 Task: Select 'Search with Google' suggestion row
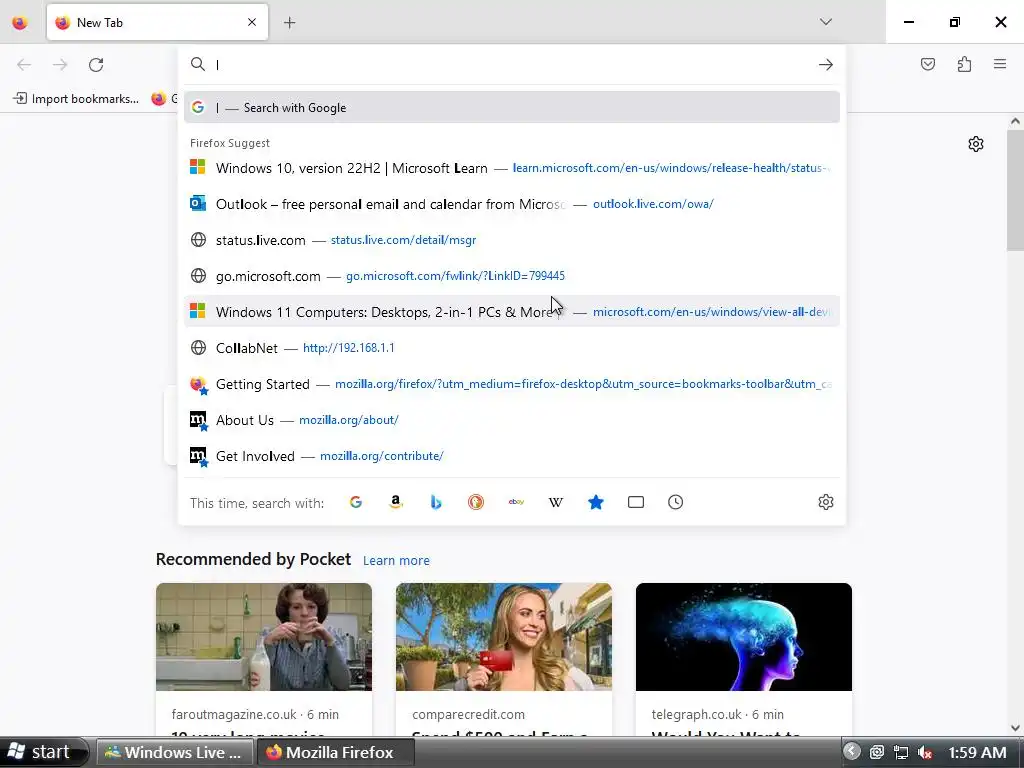[511, 108]
